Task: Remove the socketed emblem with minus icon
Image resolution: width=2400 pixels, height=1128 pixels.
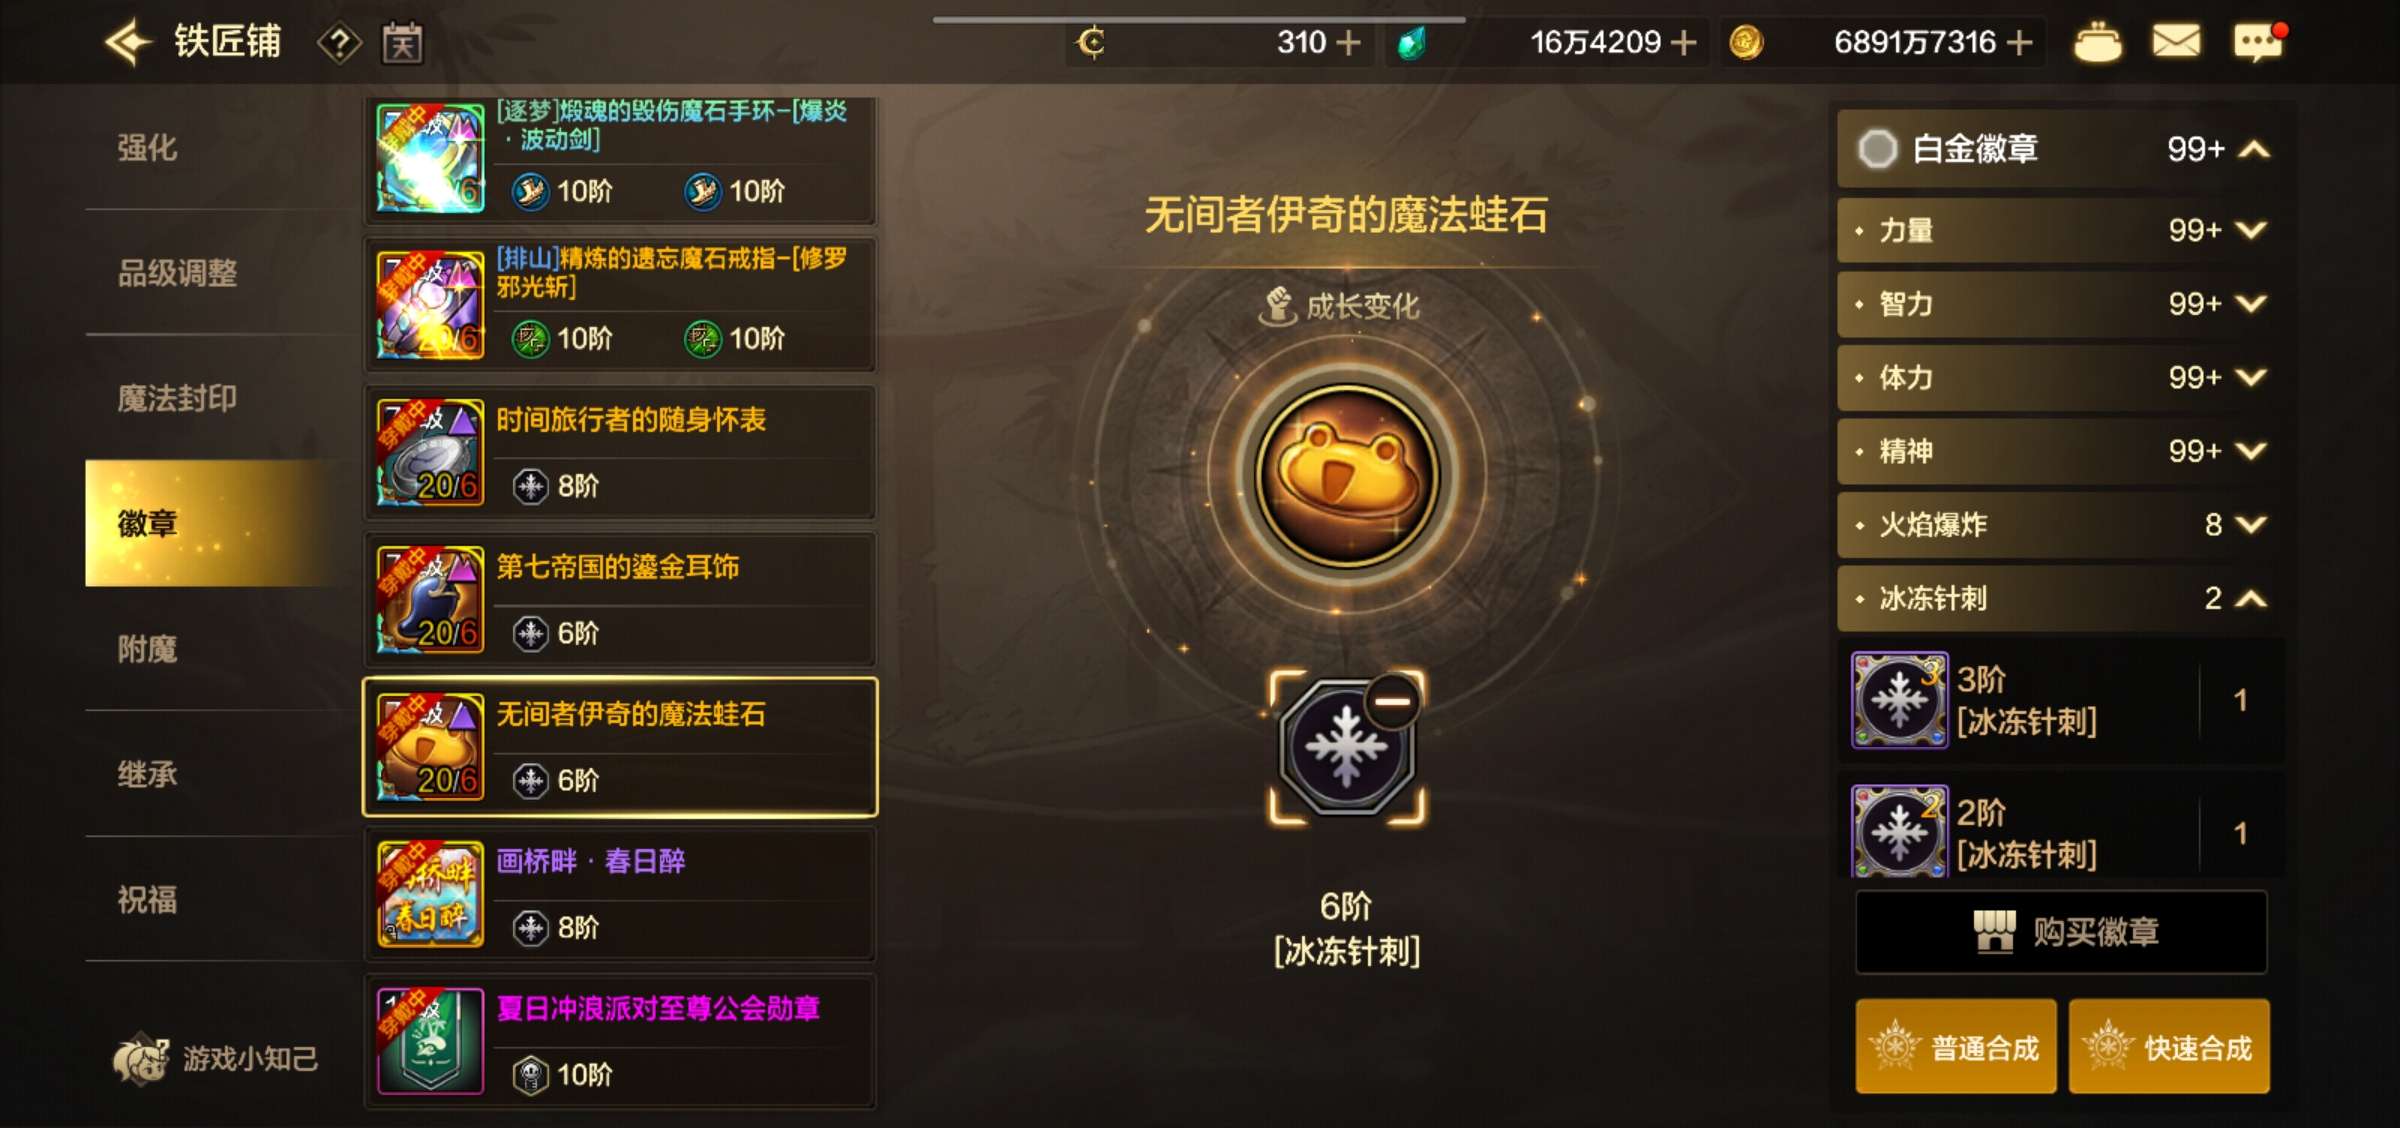Action: click(1392, 701)
